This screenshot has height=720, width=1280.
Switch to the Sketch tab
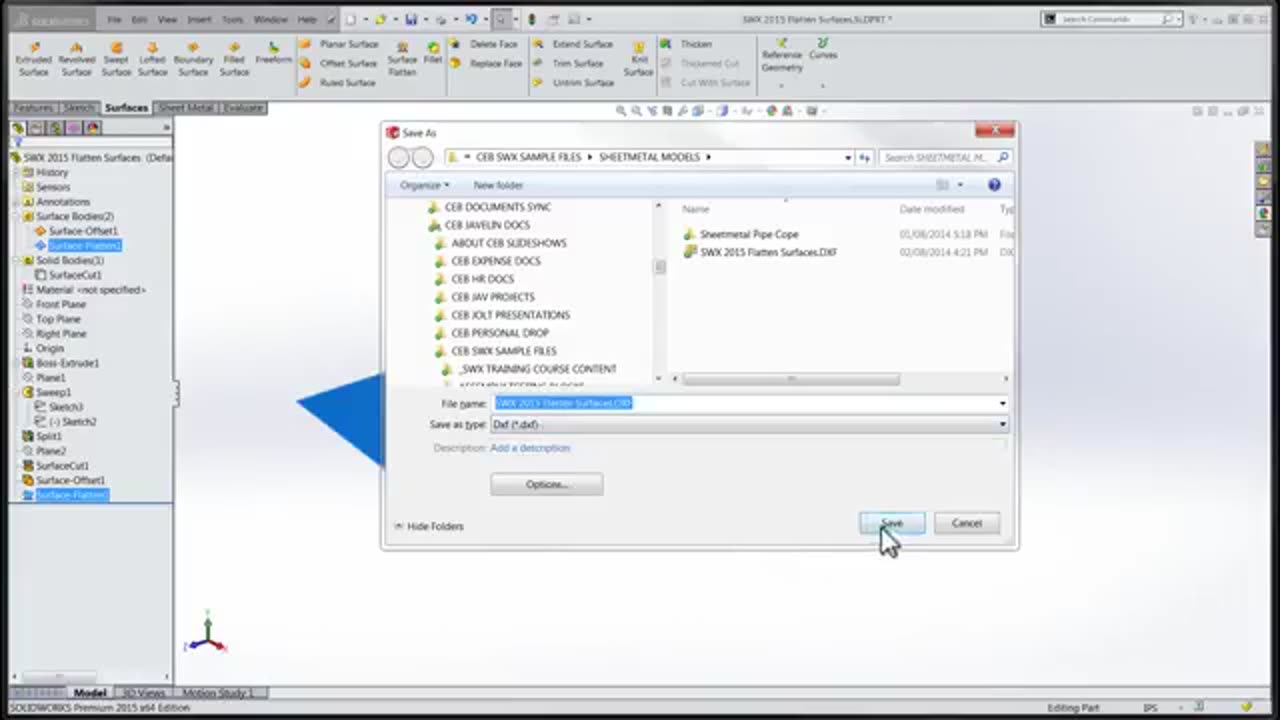pyautogui.click(x=79, y=107)
